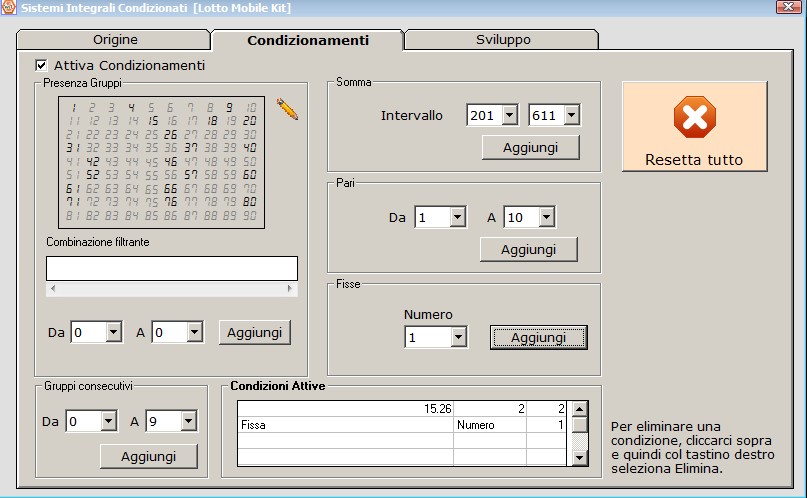The height and width of the screenshot is (498, 807).
Task: Click the Numero cell in Condizioni Attive
Action: click(489, 425)
